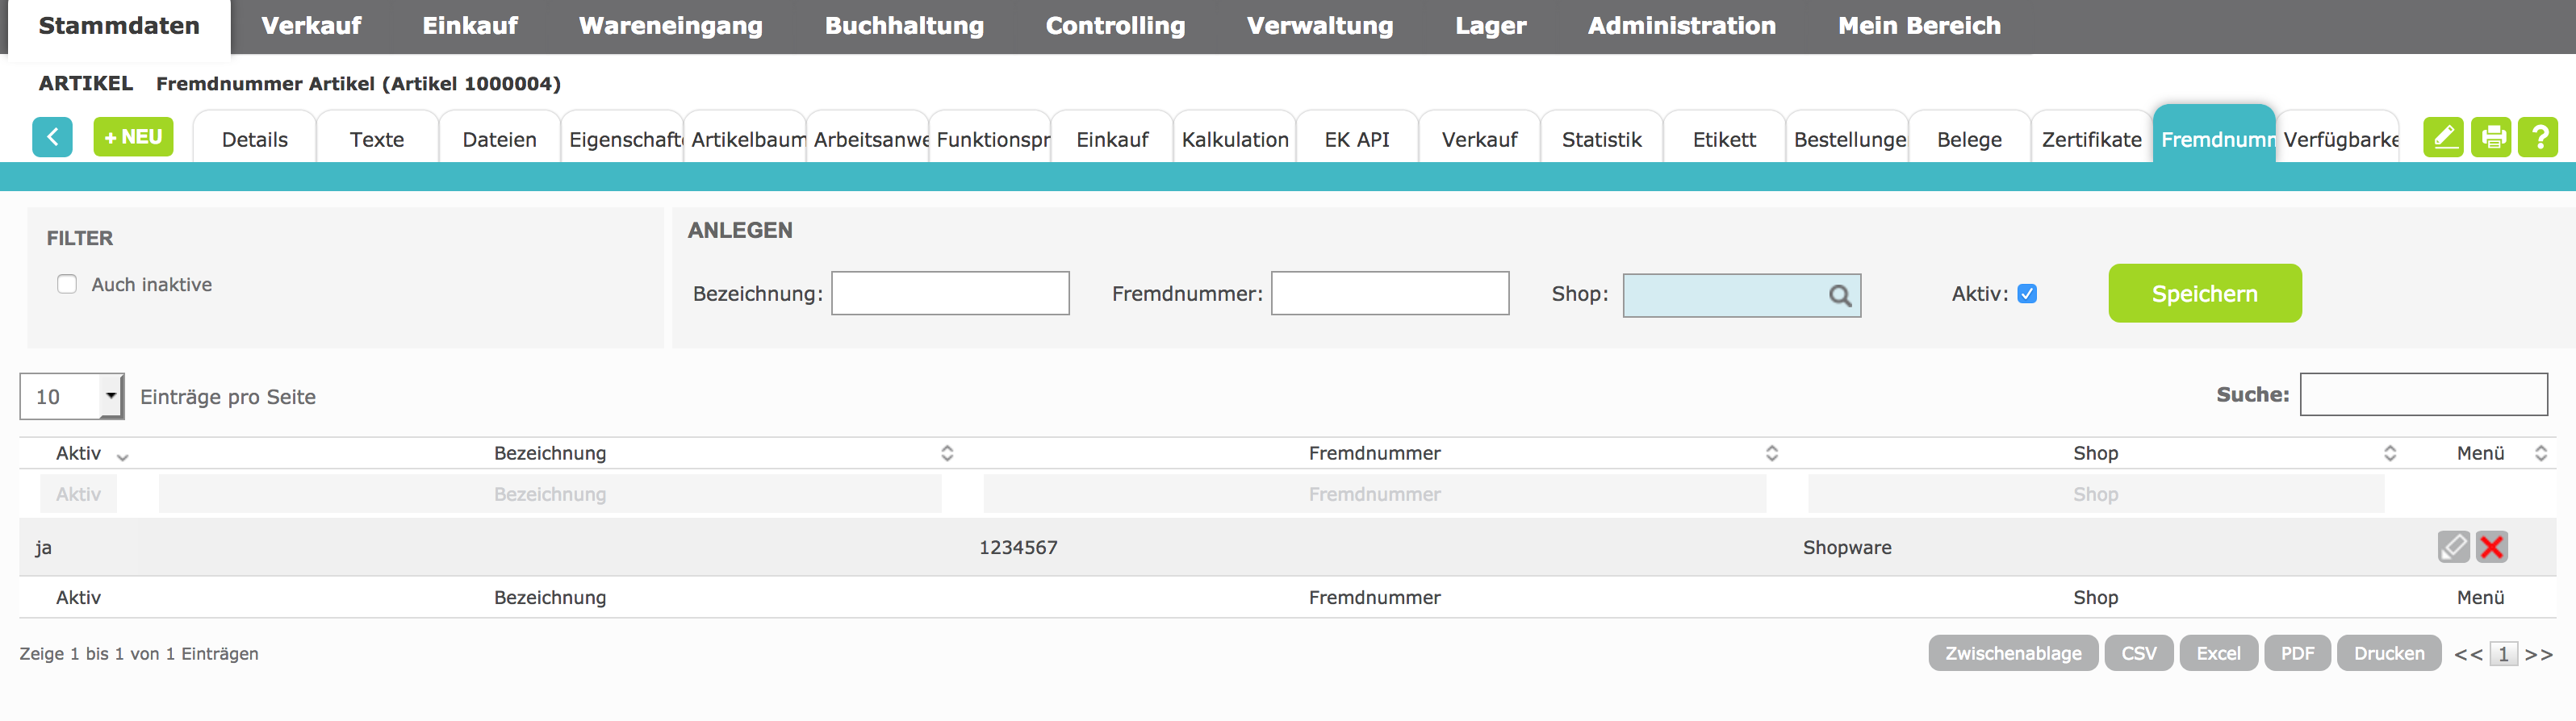The image size is (2576, 721).
Task: Toggle Aktiv column sort chevron
Action: point(122,456)
